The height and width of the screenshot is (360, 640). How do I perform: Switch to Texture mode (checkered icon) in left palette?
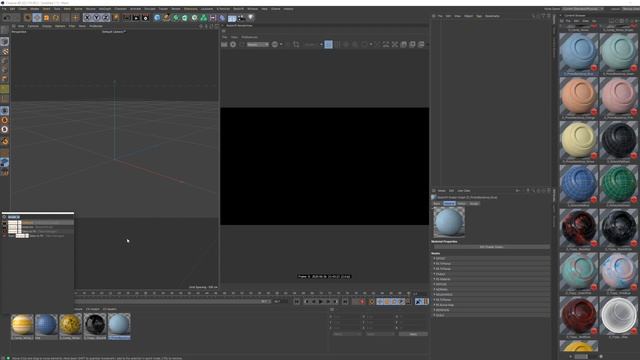click(x=4, y=52)
